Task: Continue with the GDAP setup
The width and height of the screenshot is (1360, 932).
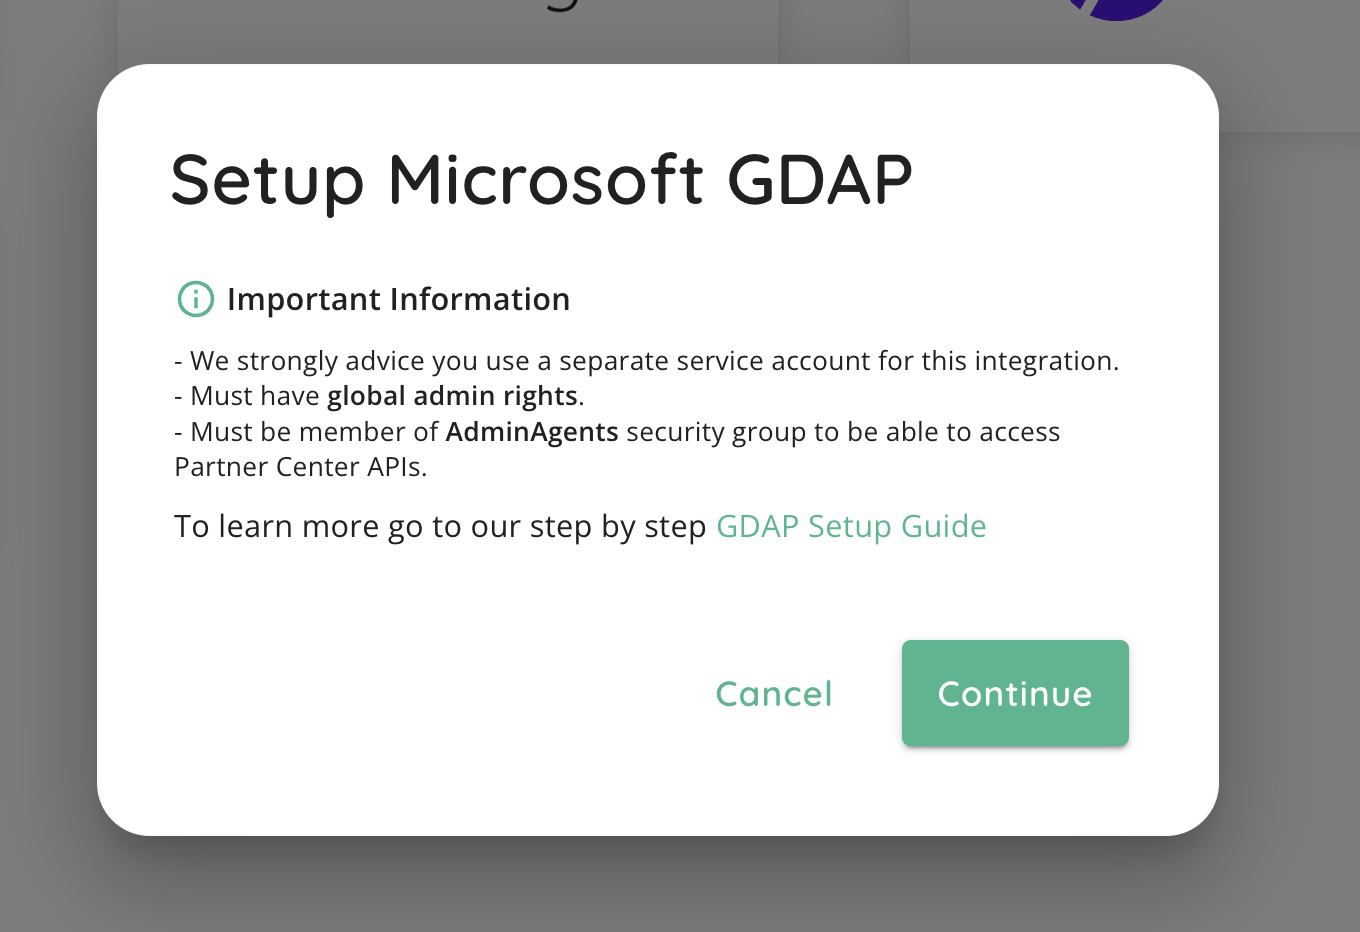Action: pos(1015,693)
